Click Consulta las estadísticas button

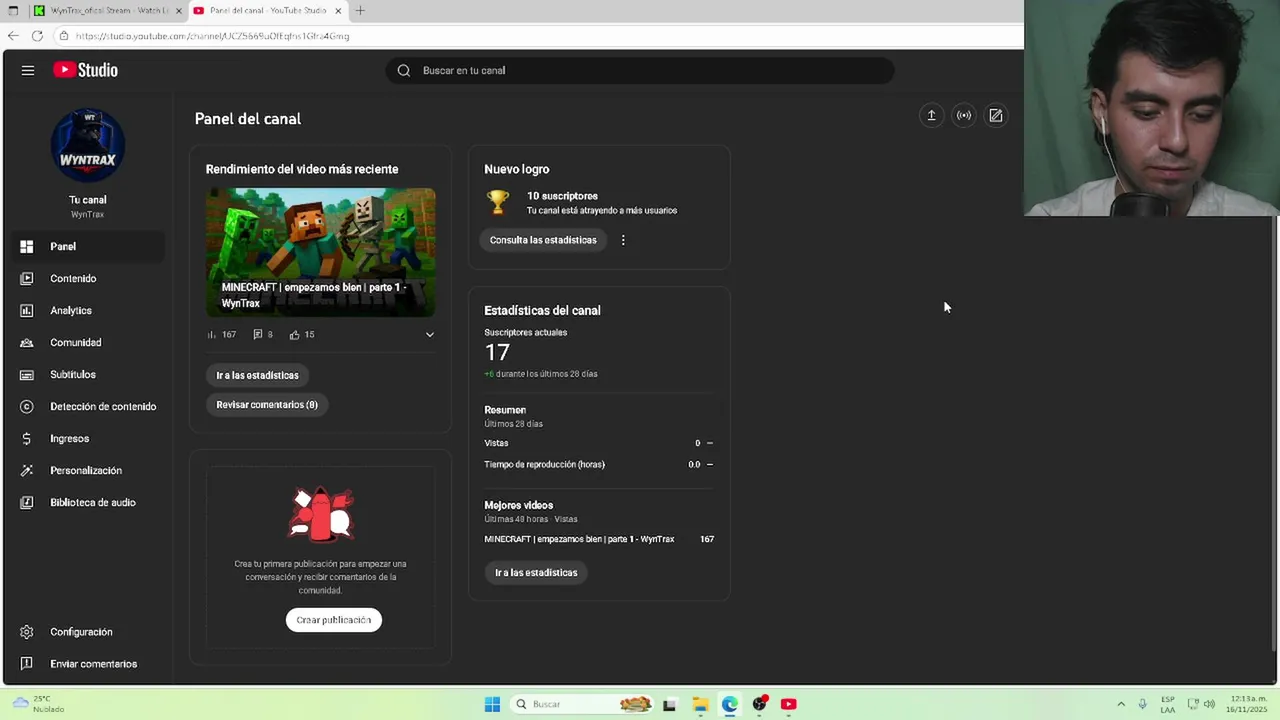543,240
